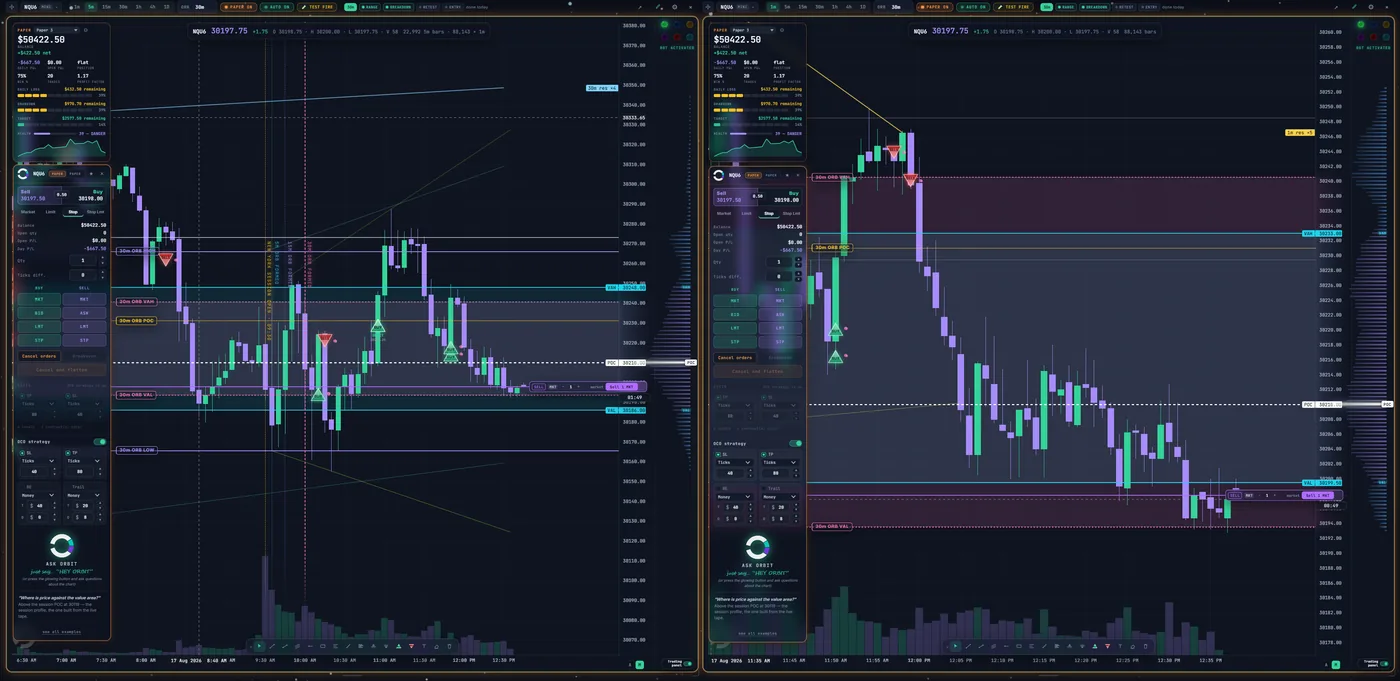Select the Limit tab in right order panel
The width and height of the screenshot is (1400, 681).
(746, 212)
